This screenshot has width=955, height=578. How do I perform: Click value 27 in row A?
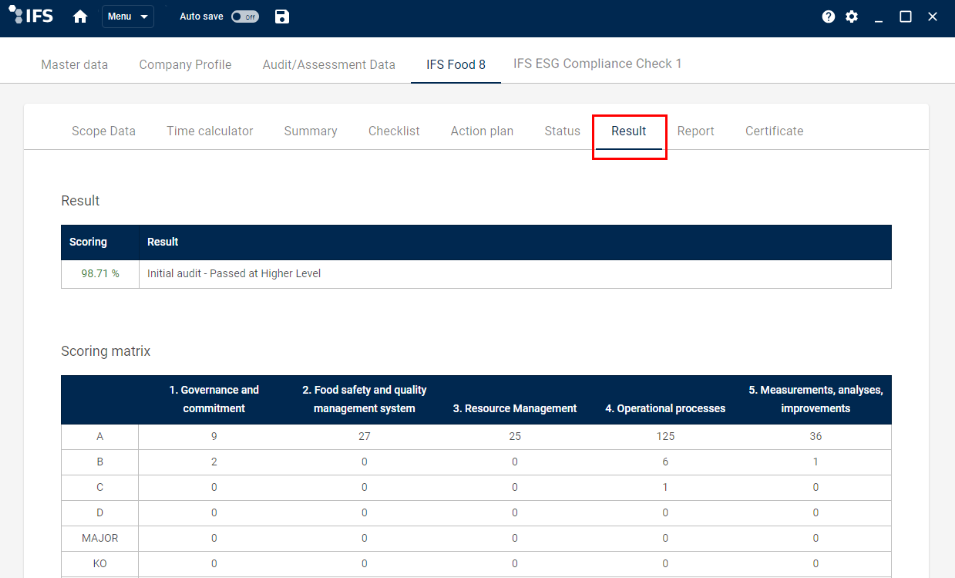pyautogui.click(x=364, y=436)
